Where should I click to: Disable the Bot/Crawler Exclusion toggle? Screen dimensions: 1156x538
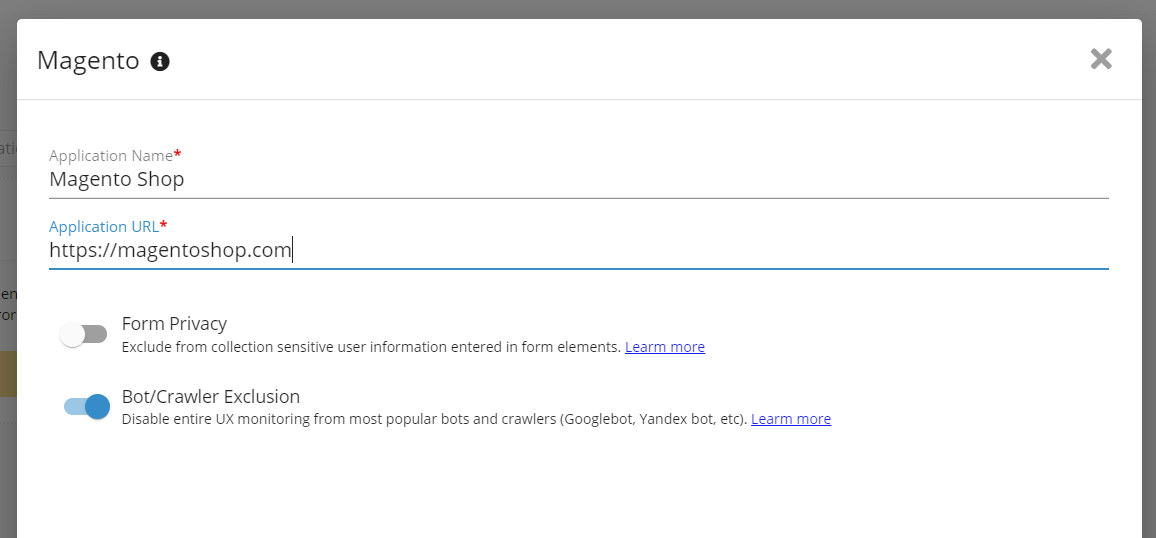coord(86,406)
